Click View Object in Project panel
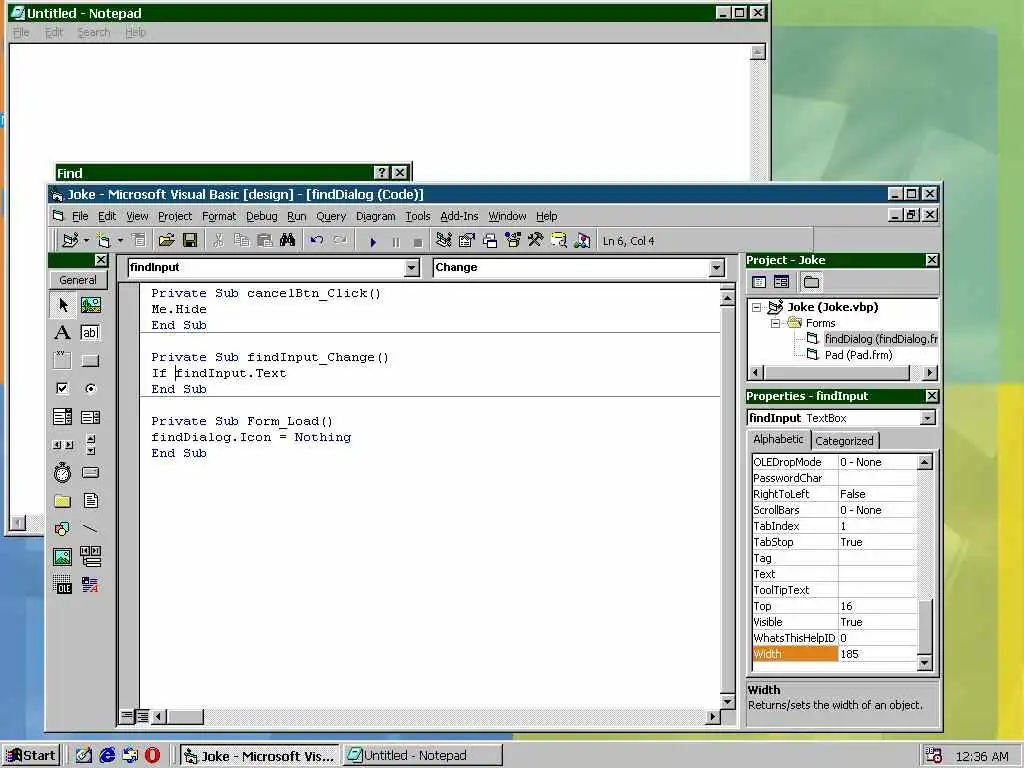Viewport: 1024px width, 768px height. [781, 282]
